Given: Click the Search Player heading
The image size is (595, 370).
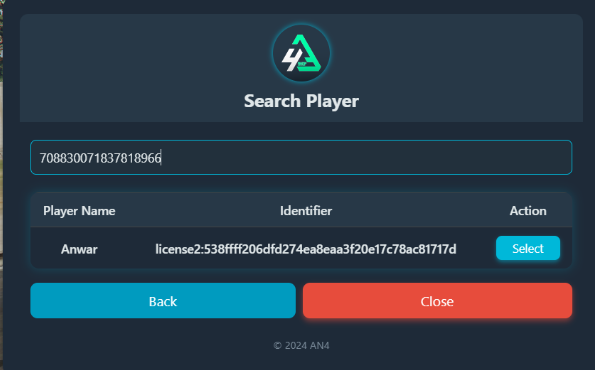Looking at the screenshot, I should tap(301, 101).
